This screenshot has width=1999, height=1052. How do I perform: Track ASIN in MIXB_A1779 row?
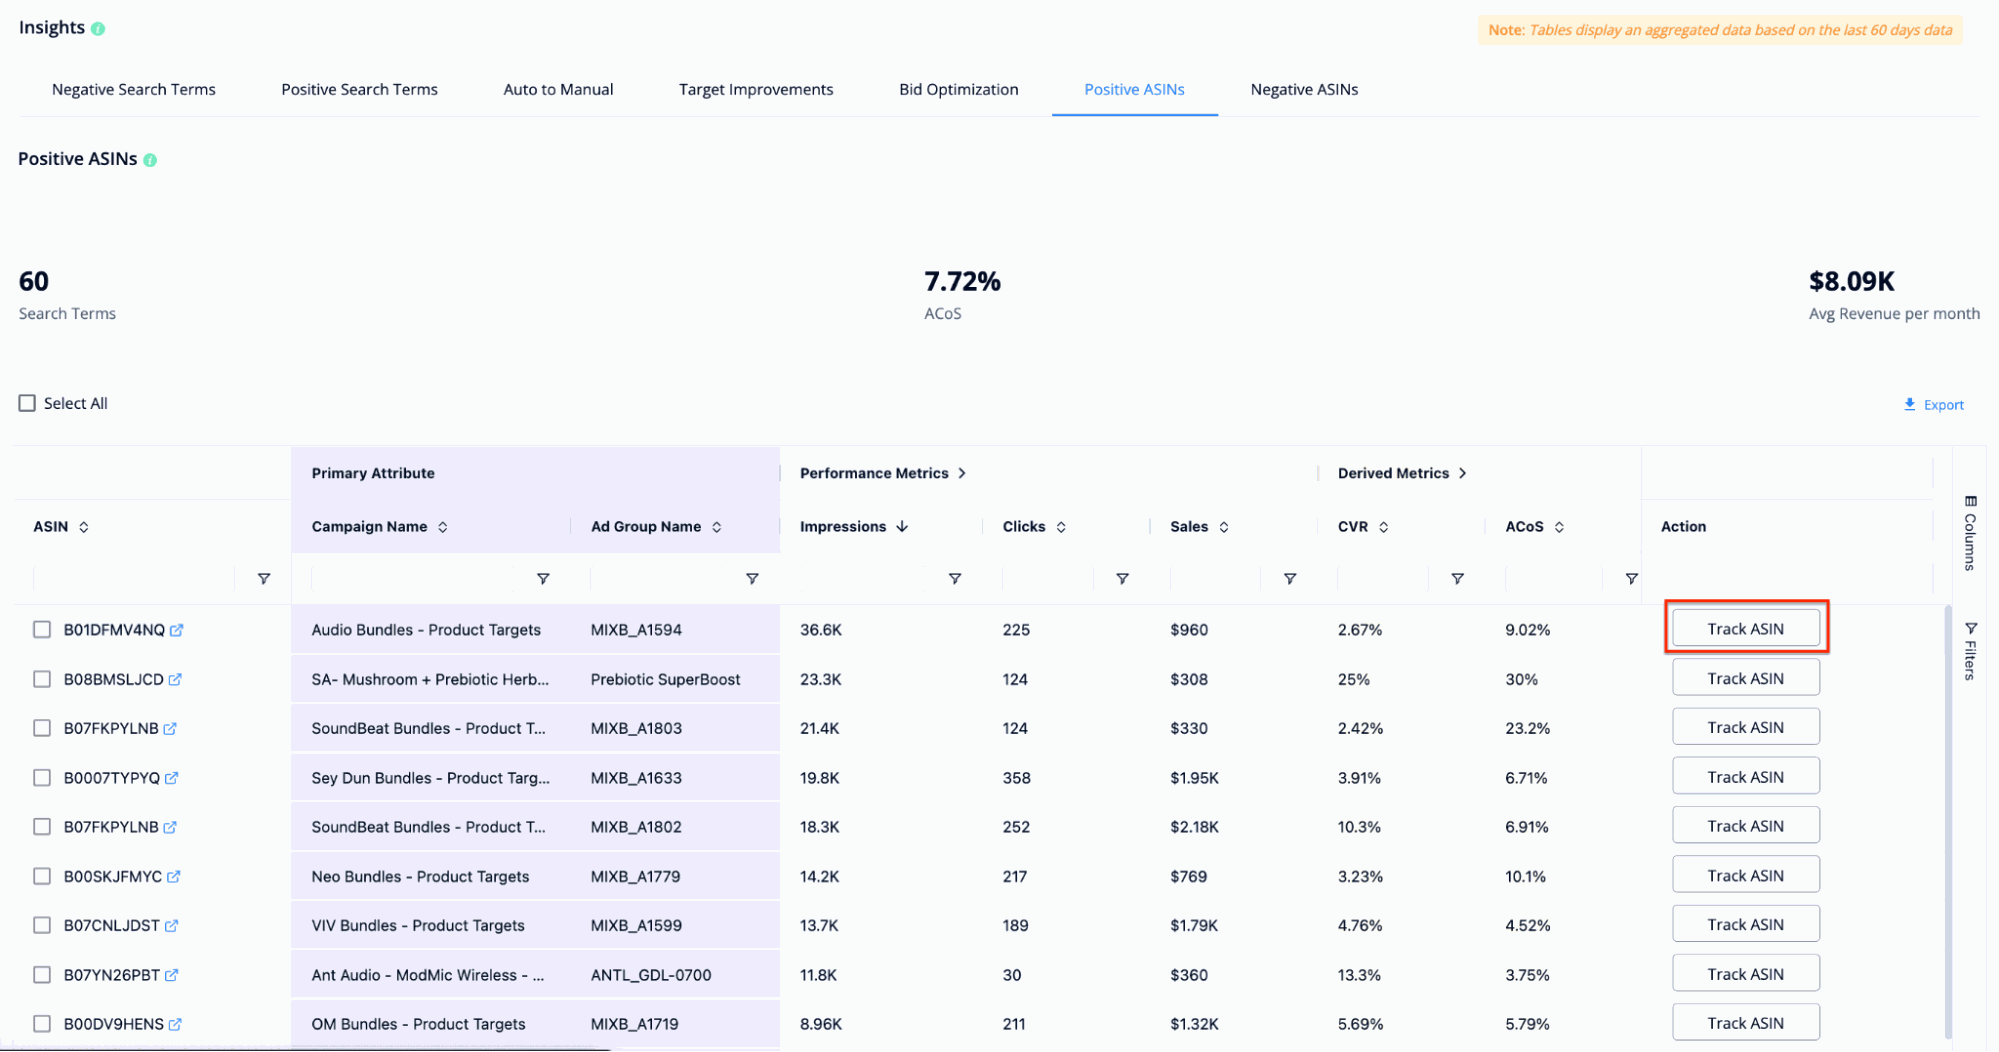coord(1745,875)
